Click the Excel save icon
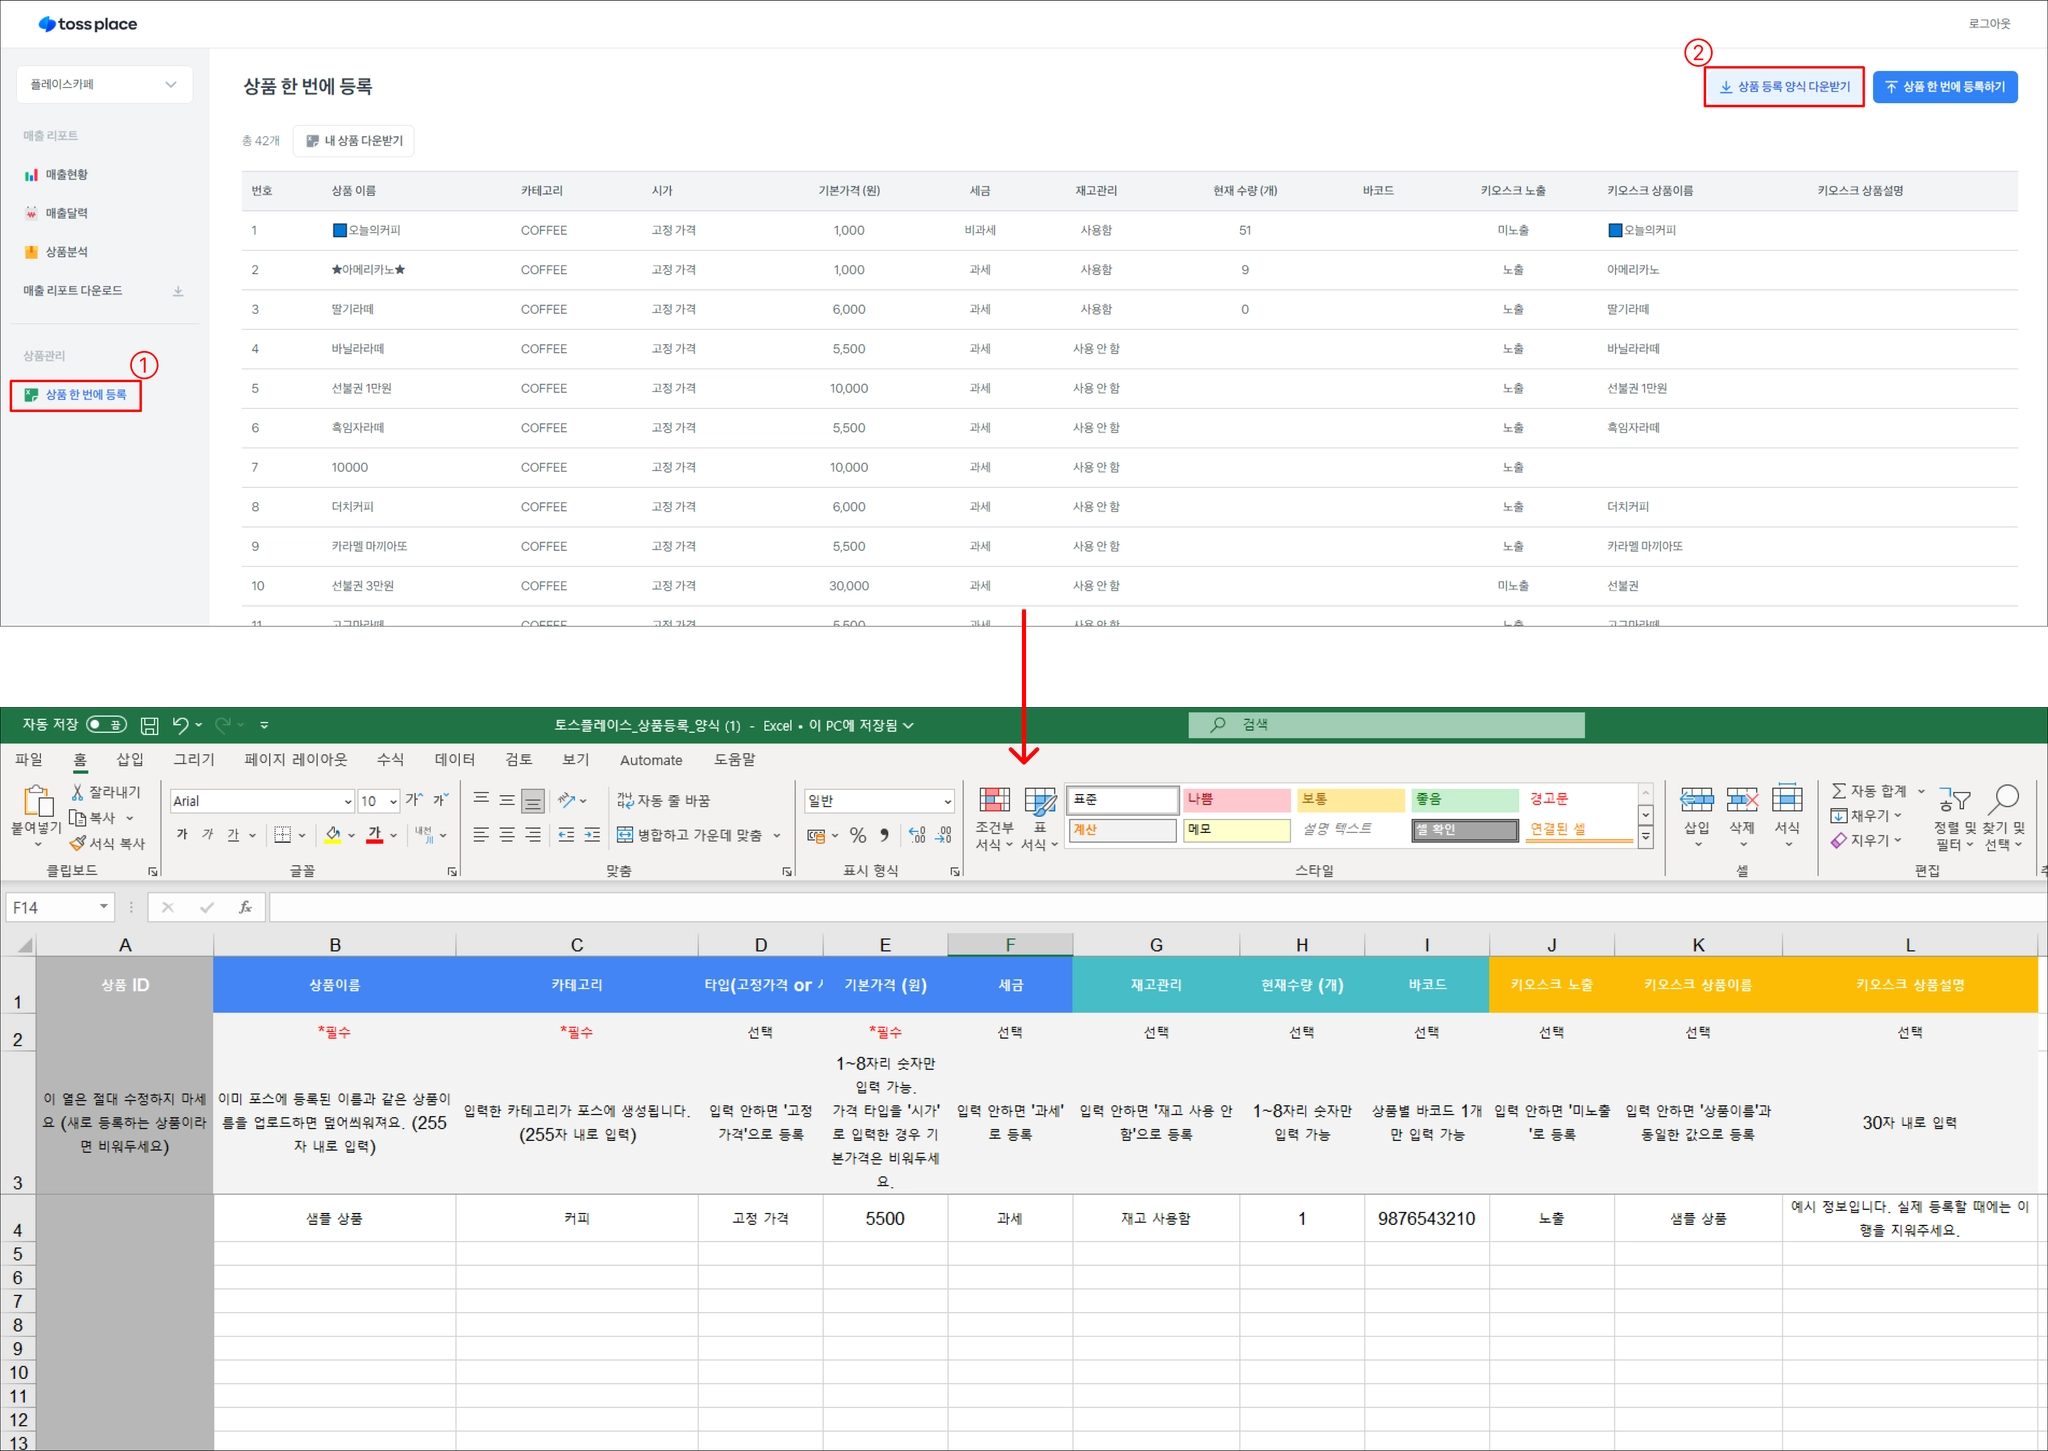The image size is (2048, 1451). 149,725
